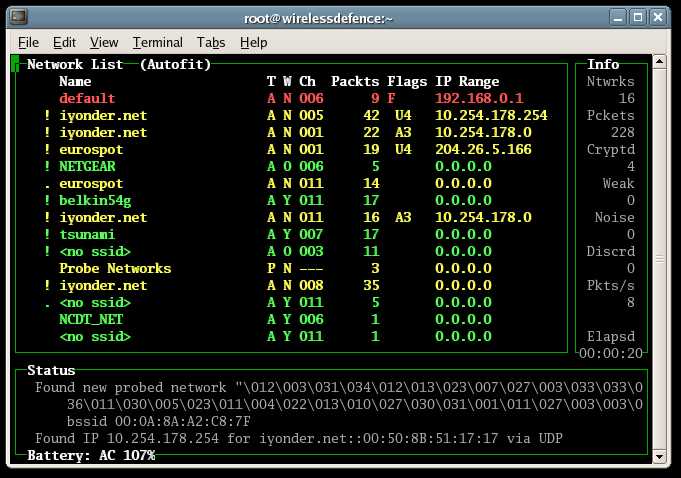
Task: Select iyonder.net row on channel 008
Action: 291,285
